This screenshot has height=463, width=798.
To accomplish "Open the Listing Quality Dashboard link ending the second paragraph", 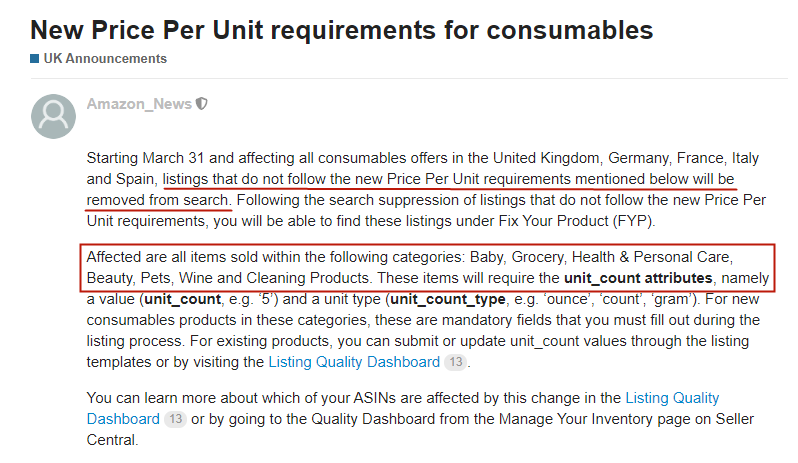I will [x=353, y=362].
